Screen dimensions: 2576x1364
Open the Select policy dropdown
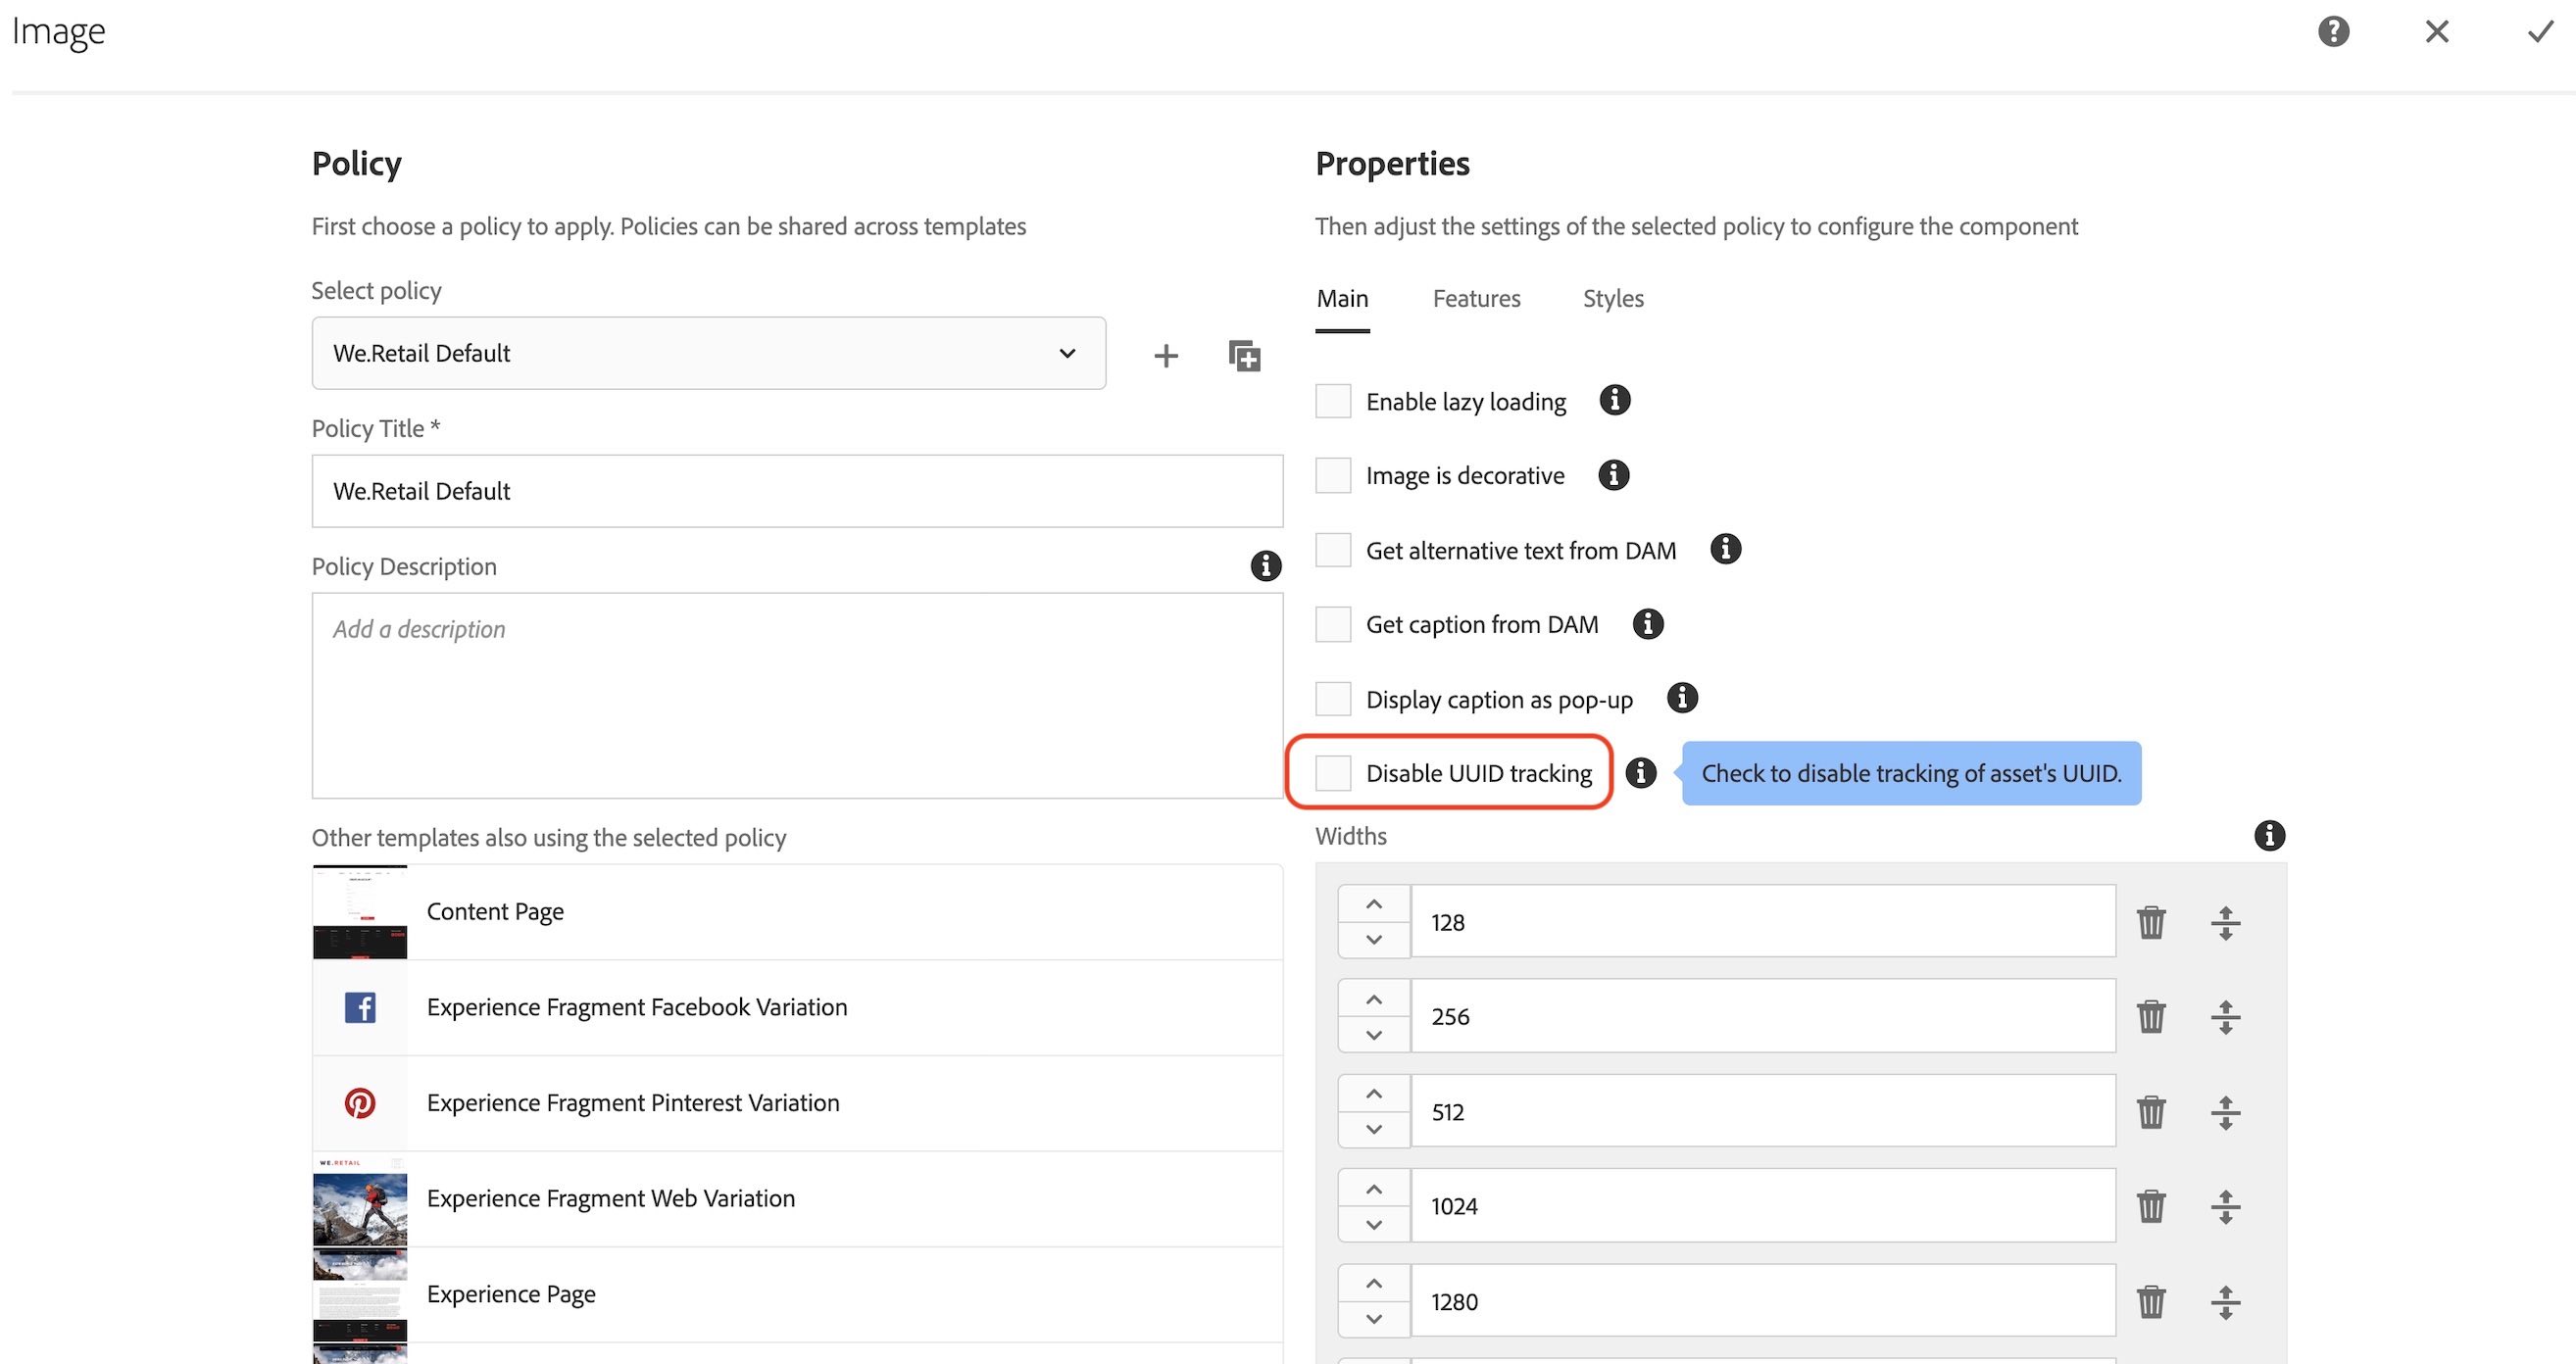point(708,353)
